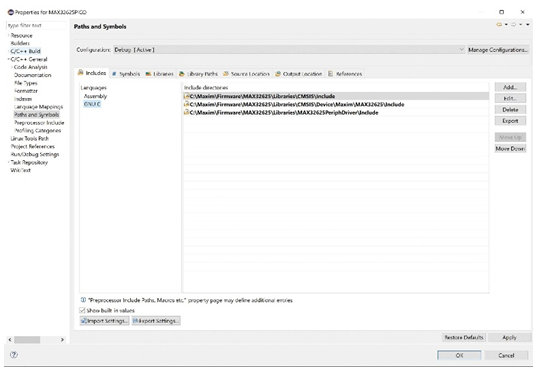Confirm with the OK button
This screenshot has height=370, width=539.
(x=459, y=355)
